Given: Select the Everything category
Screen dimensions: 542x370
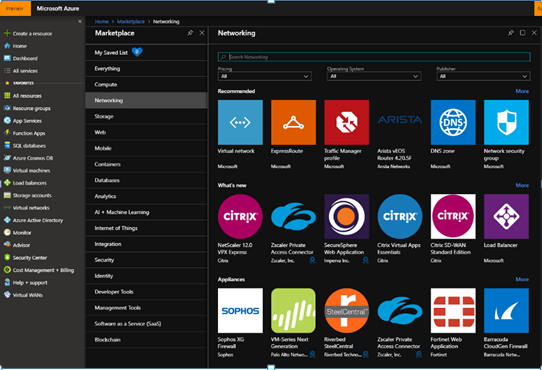Looking at the screenshot, I should [147, 68].
